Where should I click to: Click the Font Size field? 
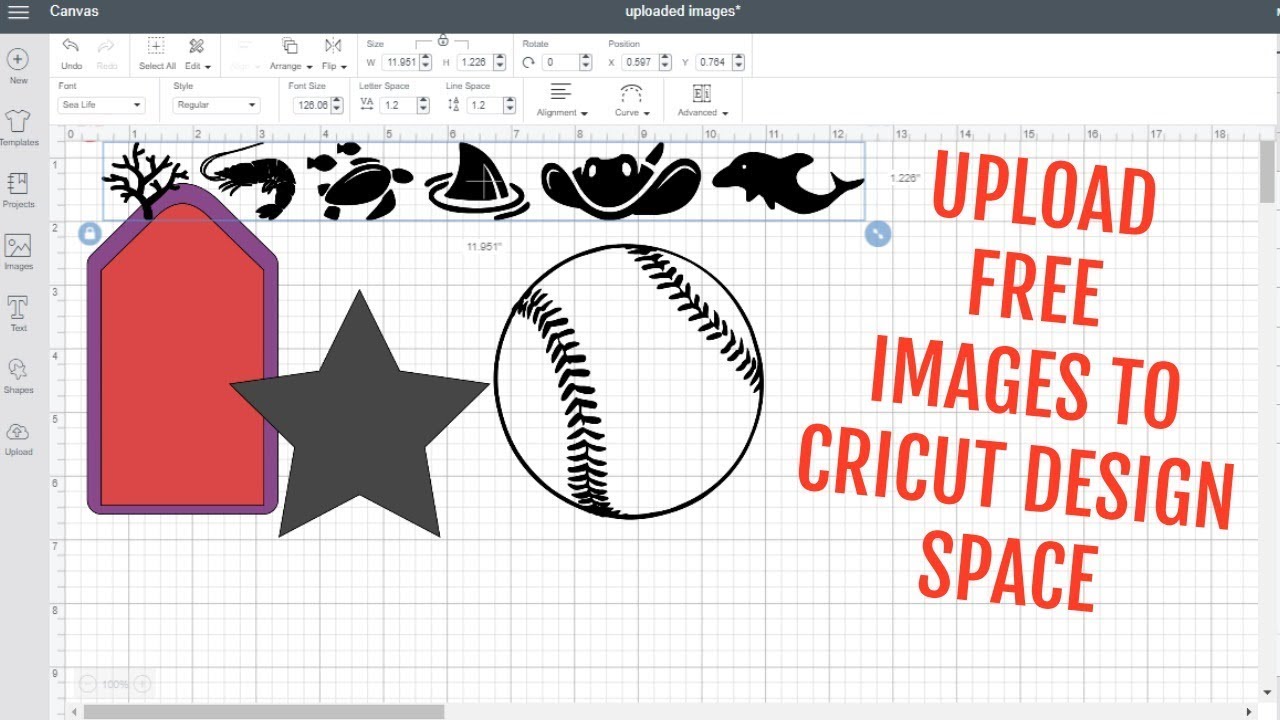(310, 105)
